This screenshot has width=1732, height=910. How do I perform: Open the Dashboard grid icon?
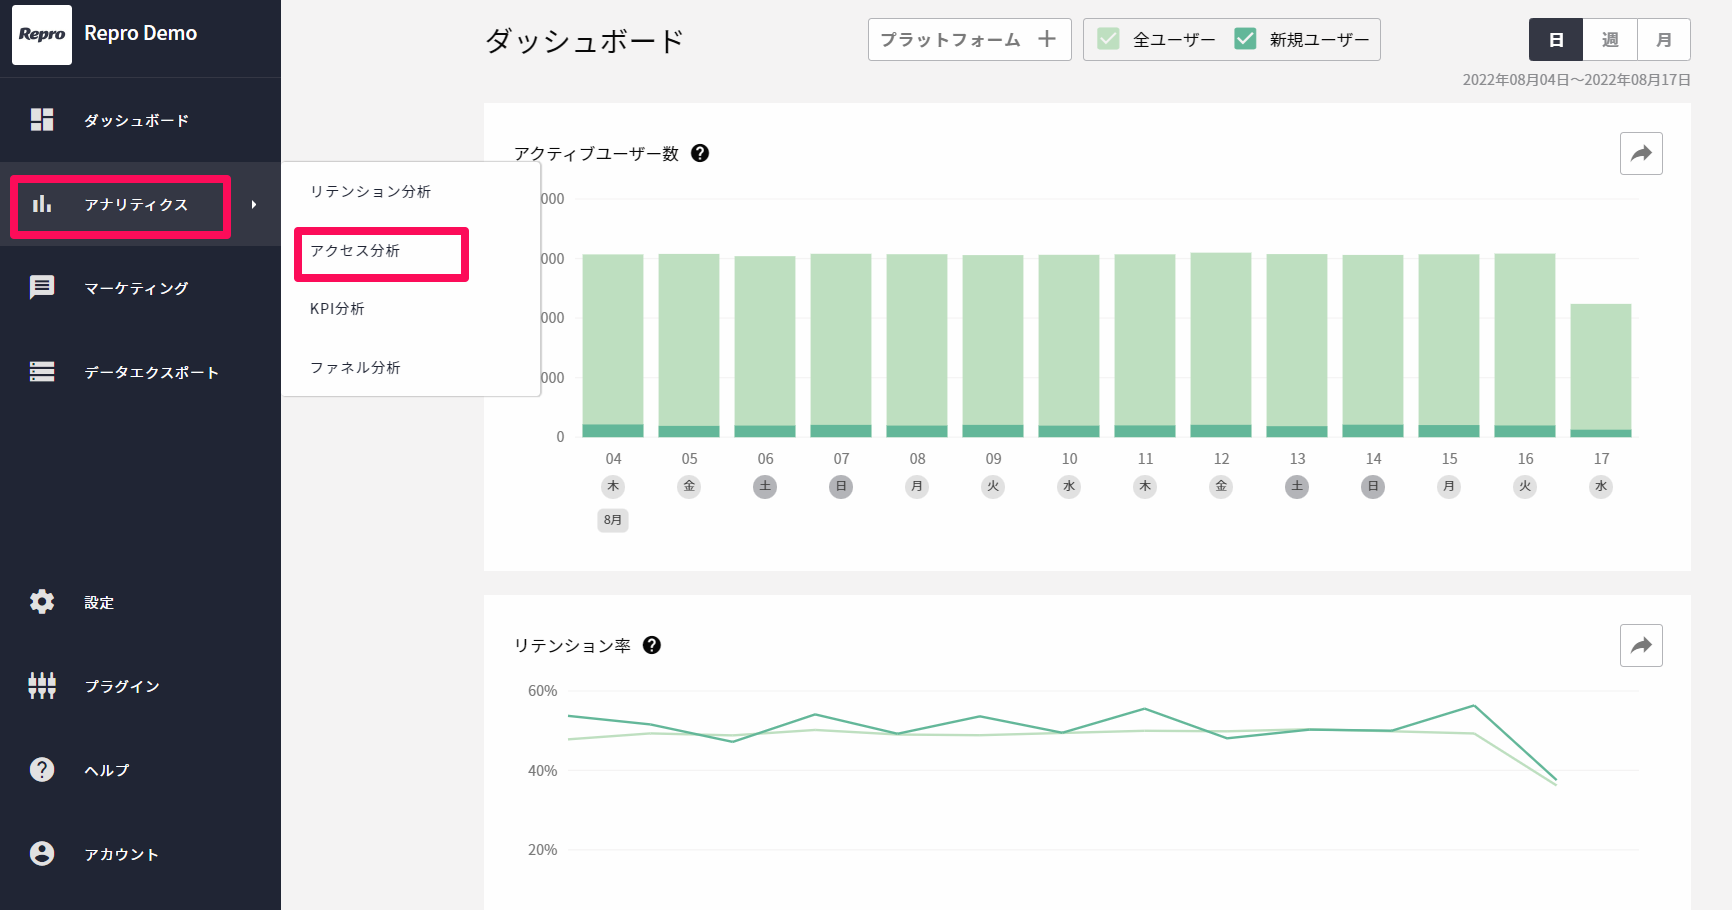coord(42,120)
